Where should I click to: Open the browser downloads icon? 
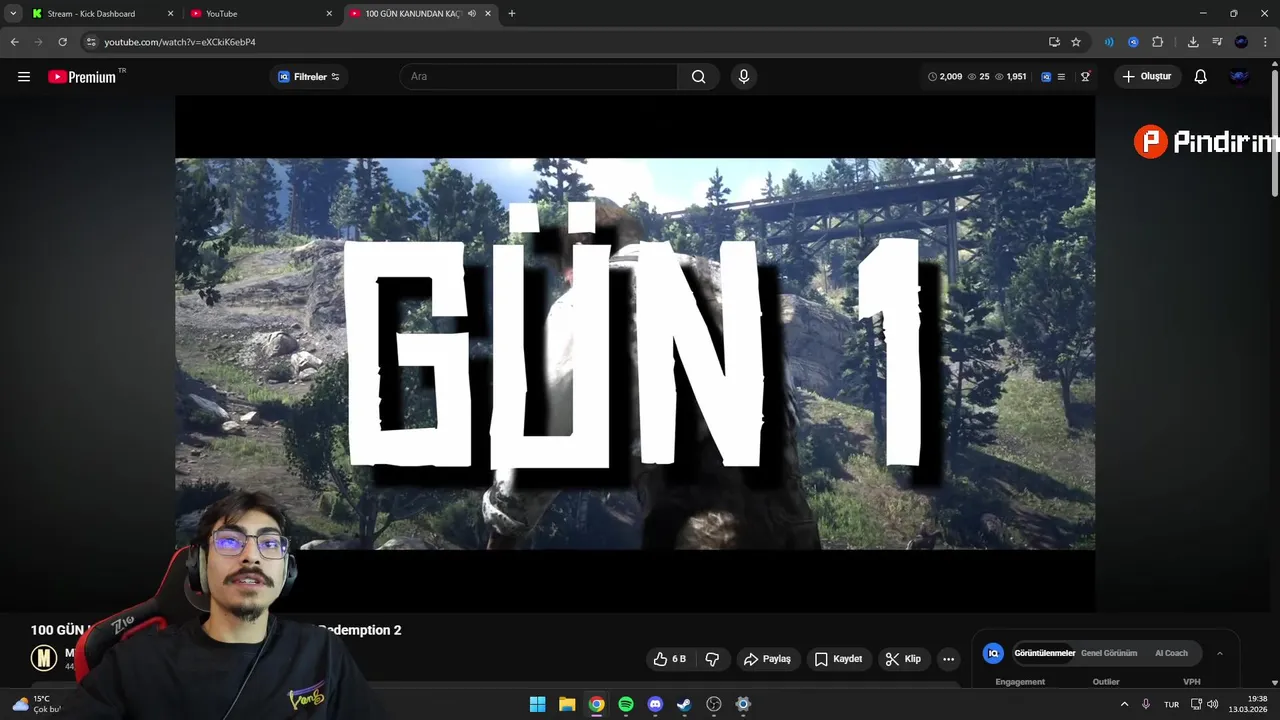point(1193,42)
